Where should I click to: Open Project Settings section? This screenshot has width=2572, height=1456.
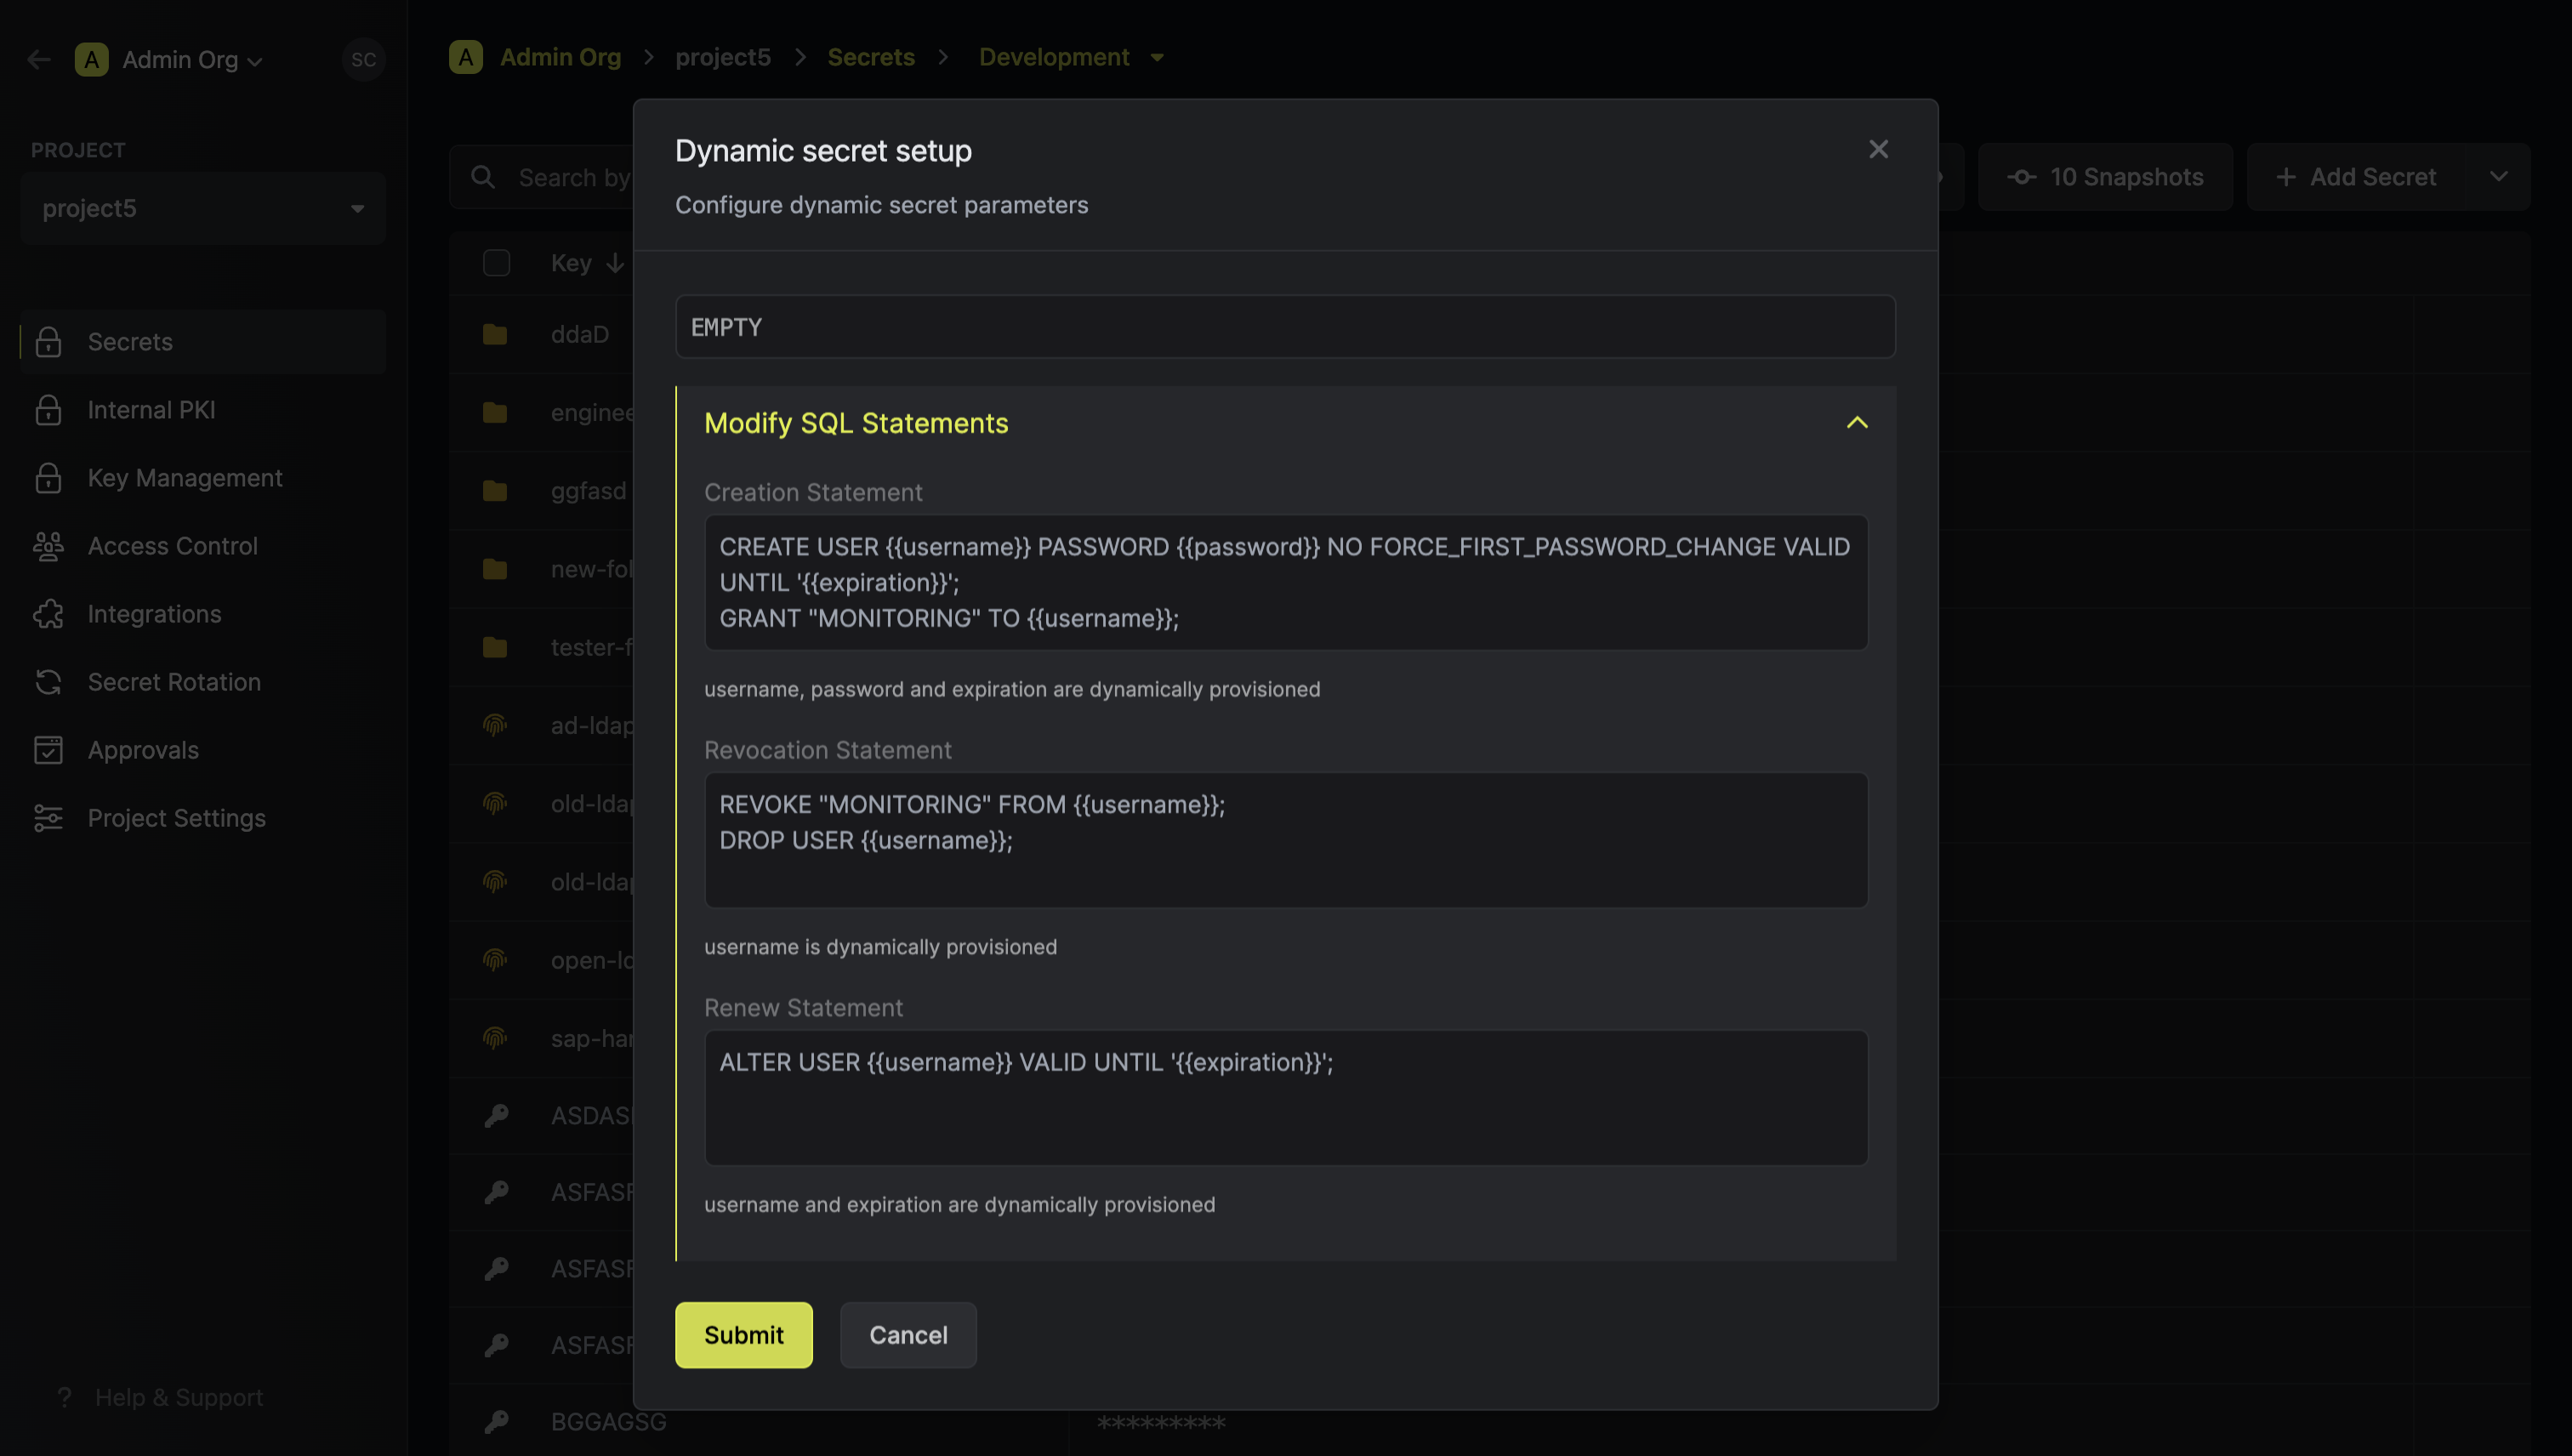[203, 817]
